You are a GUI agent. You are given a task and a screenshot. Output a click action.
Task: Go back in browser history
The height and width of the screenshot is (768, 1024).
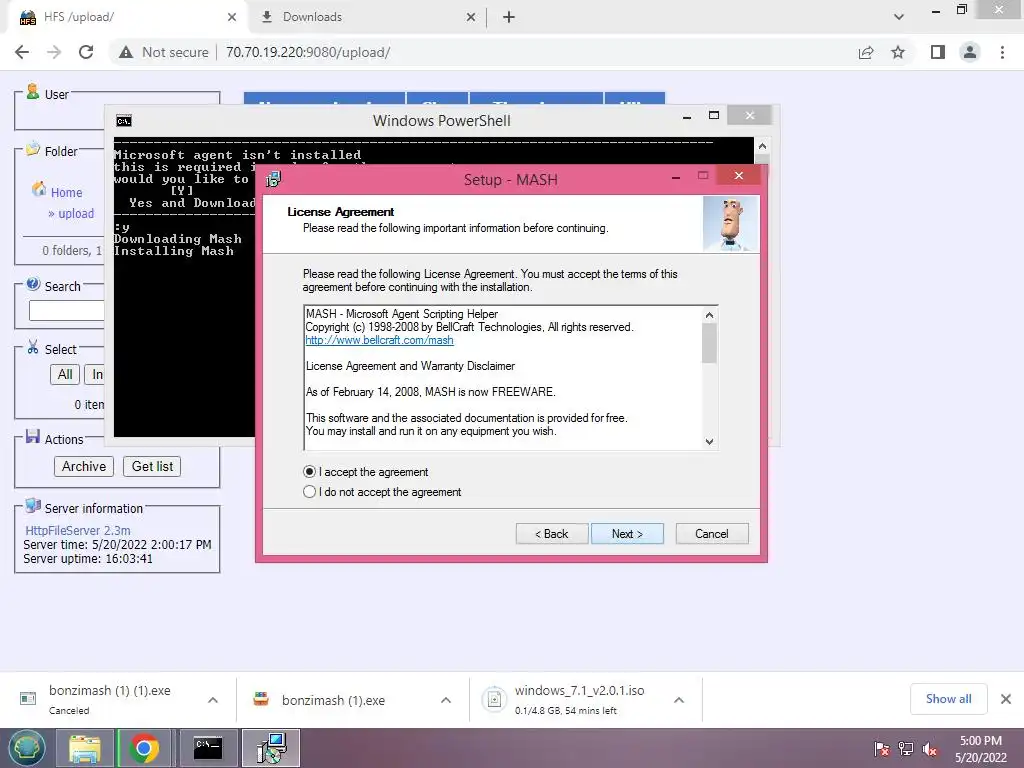coord(22,52)
